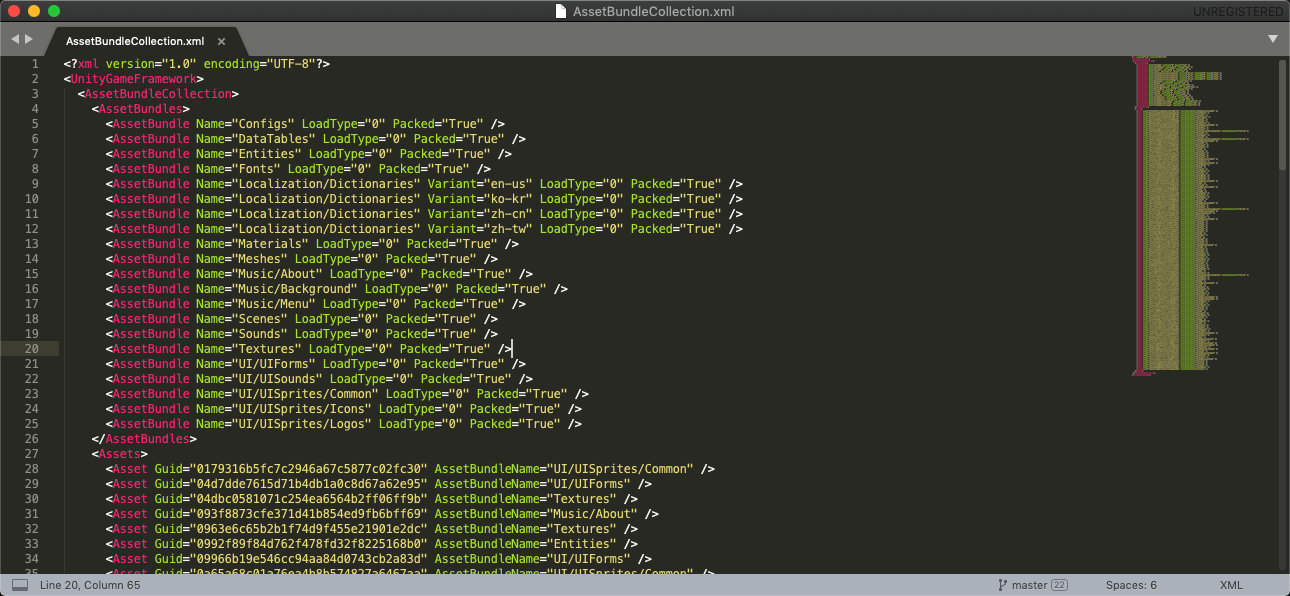This screenshot has height=596, width=1290.
Task: Click the "Fonts" name value
Action: (x=256, y=169)
